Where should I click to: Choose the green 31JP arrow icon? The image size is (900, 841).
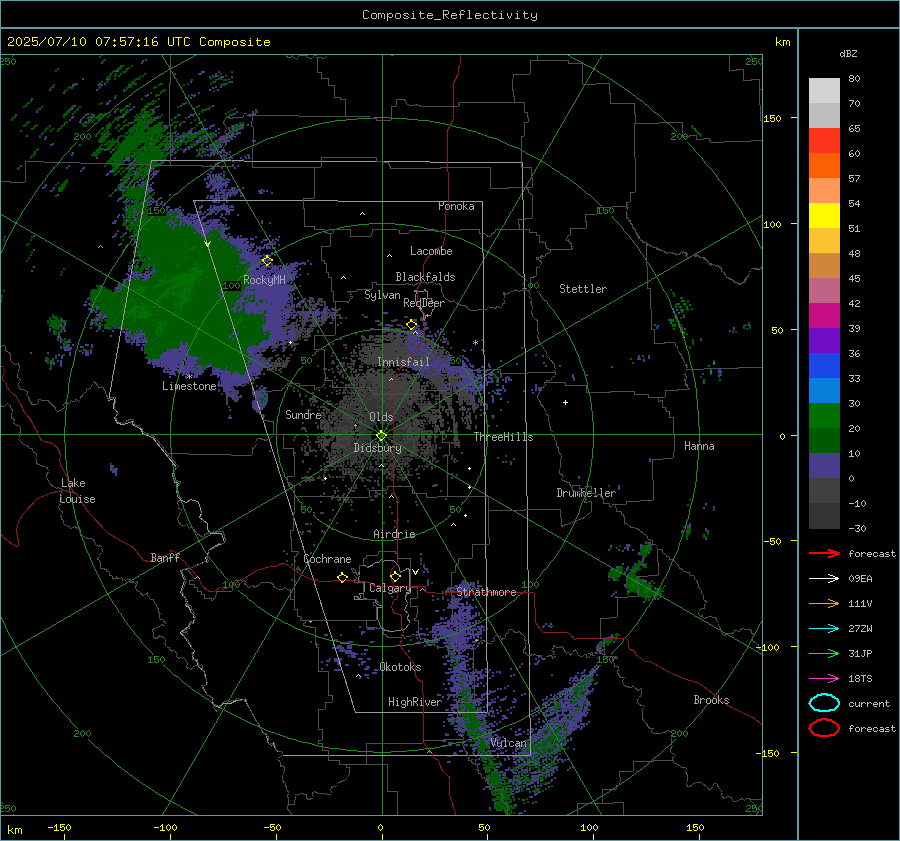pyautogui.click(x=824, y=653)
